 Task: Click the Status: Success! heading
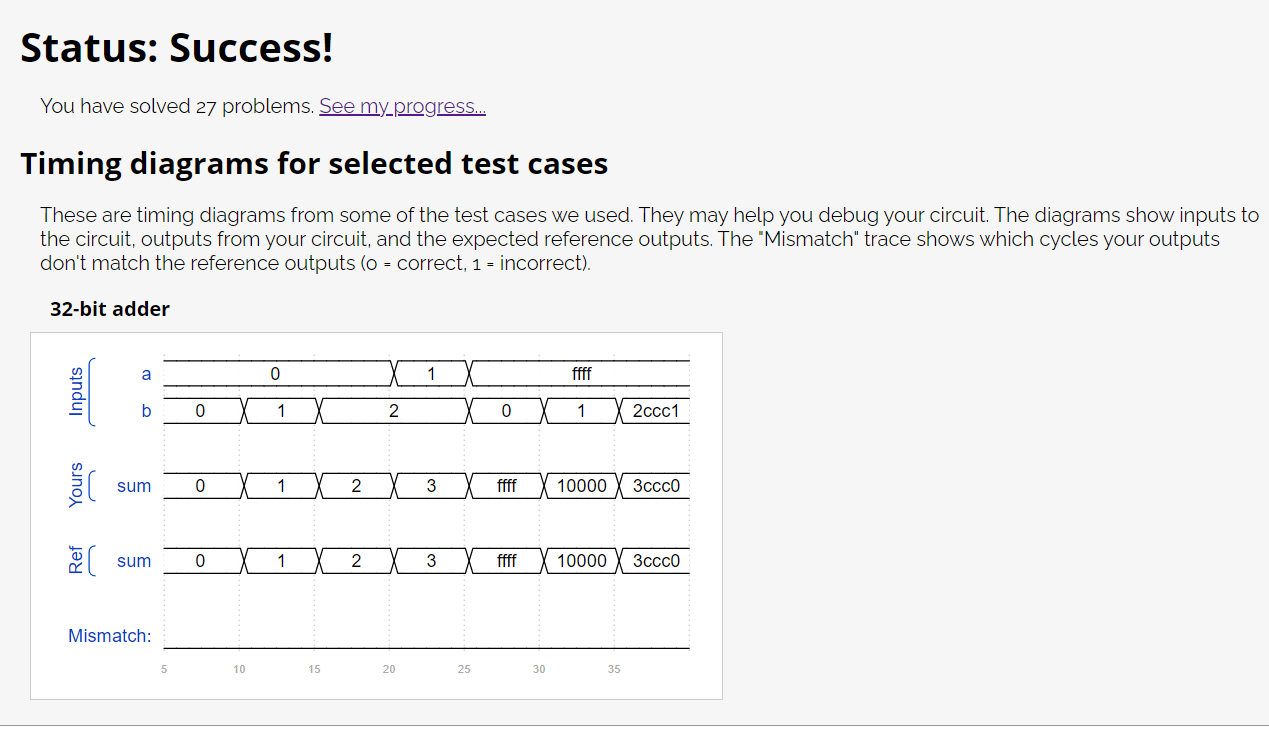pyautogui.click(x=177, y=47)
